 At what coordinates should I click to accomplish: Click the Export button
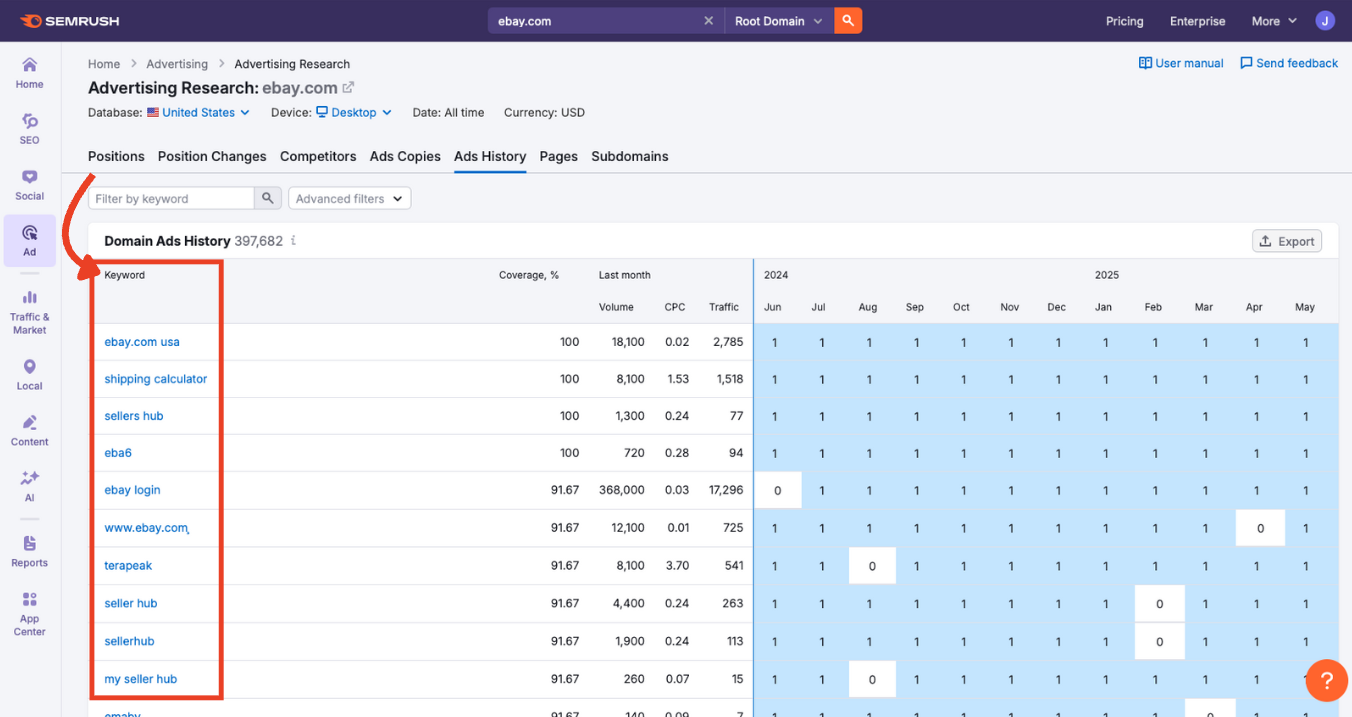coord(1287,240)
